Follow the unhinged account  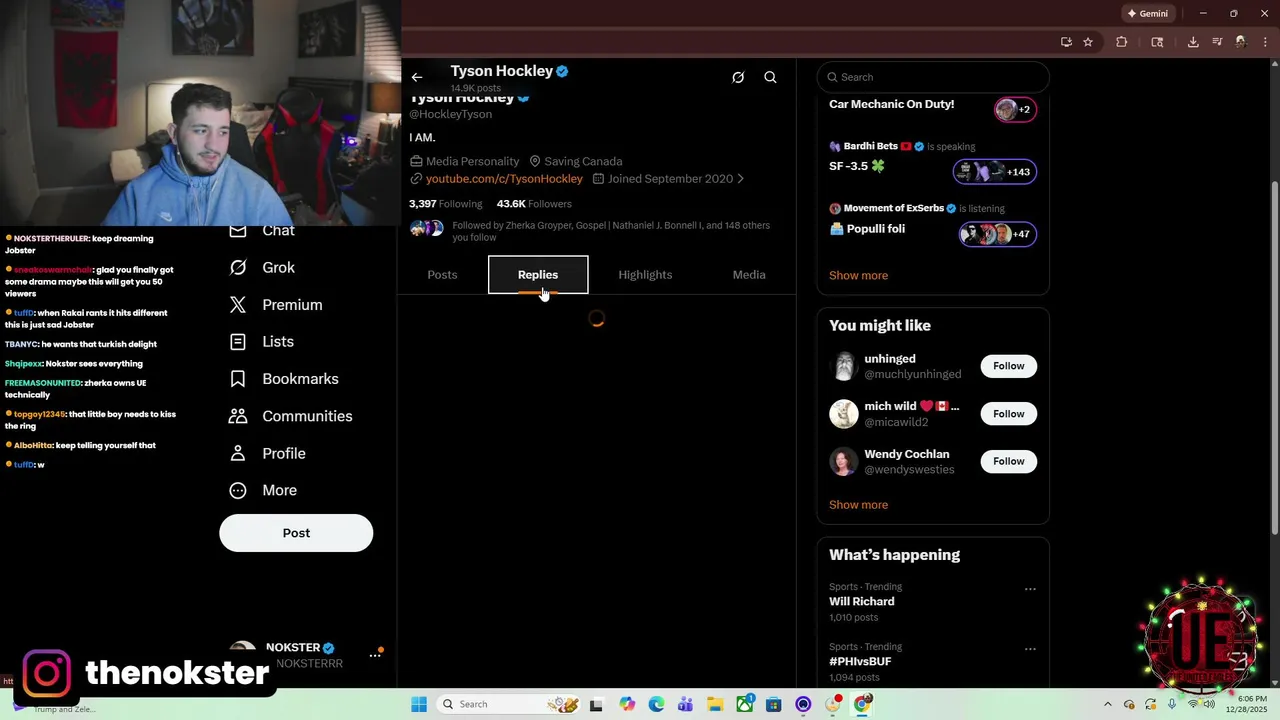(x=1008, y=366)
